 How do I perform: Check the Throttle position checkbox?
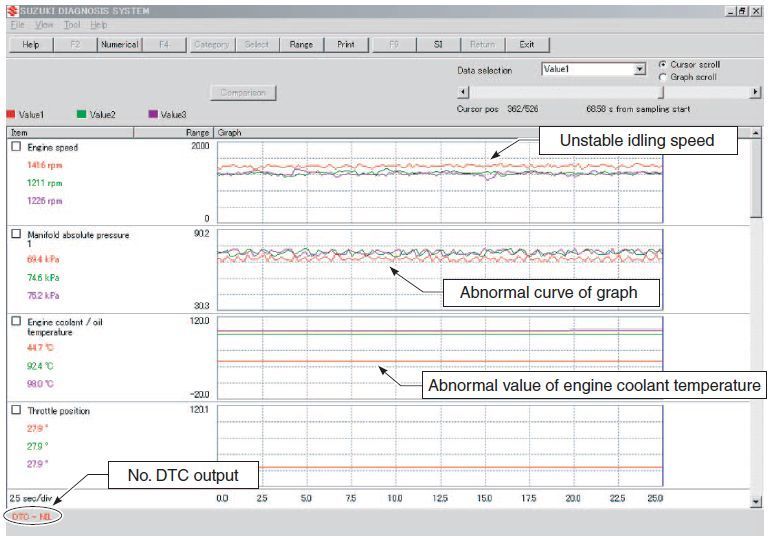pyautogui.click(x=16, y=410)
